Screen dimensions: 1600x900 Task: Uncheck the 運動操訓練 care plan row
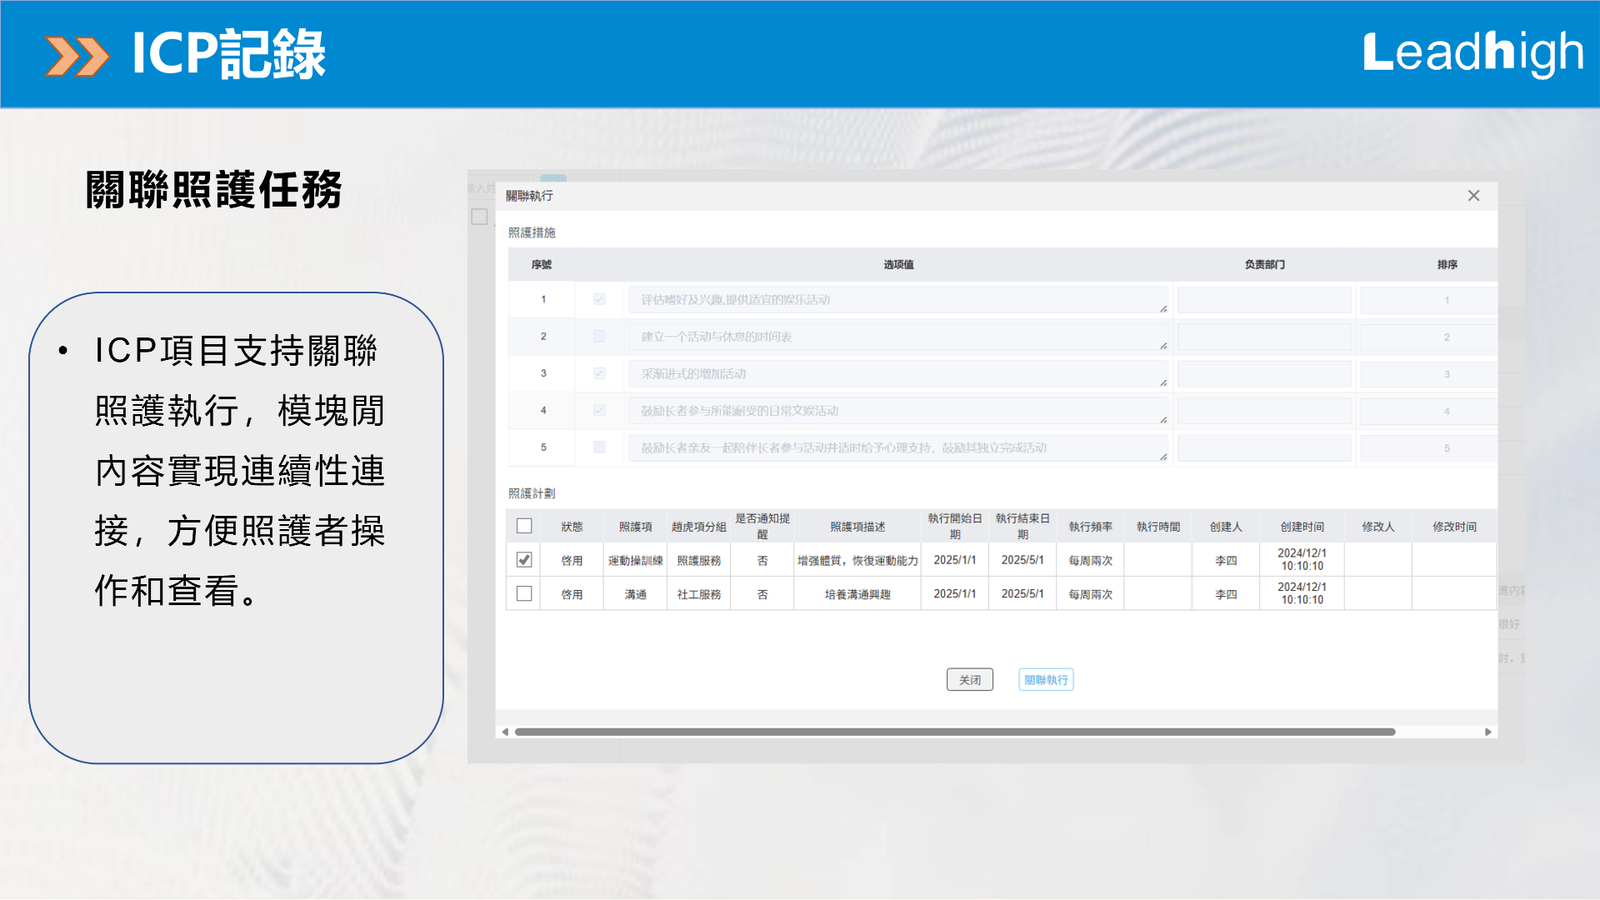pos(524,560)
